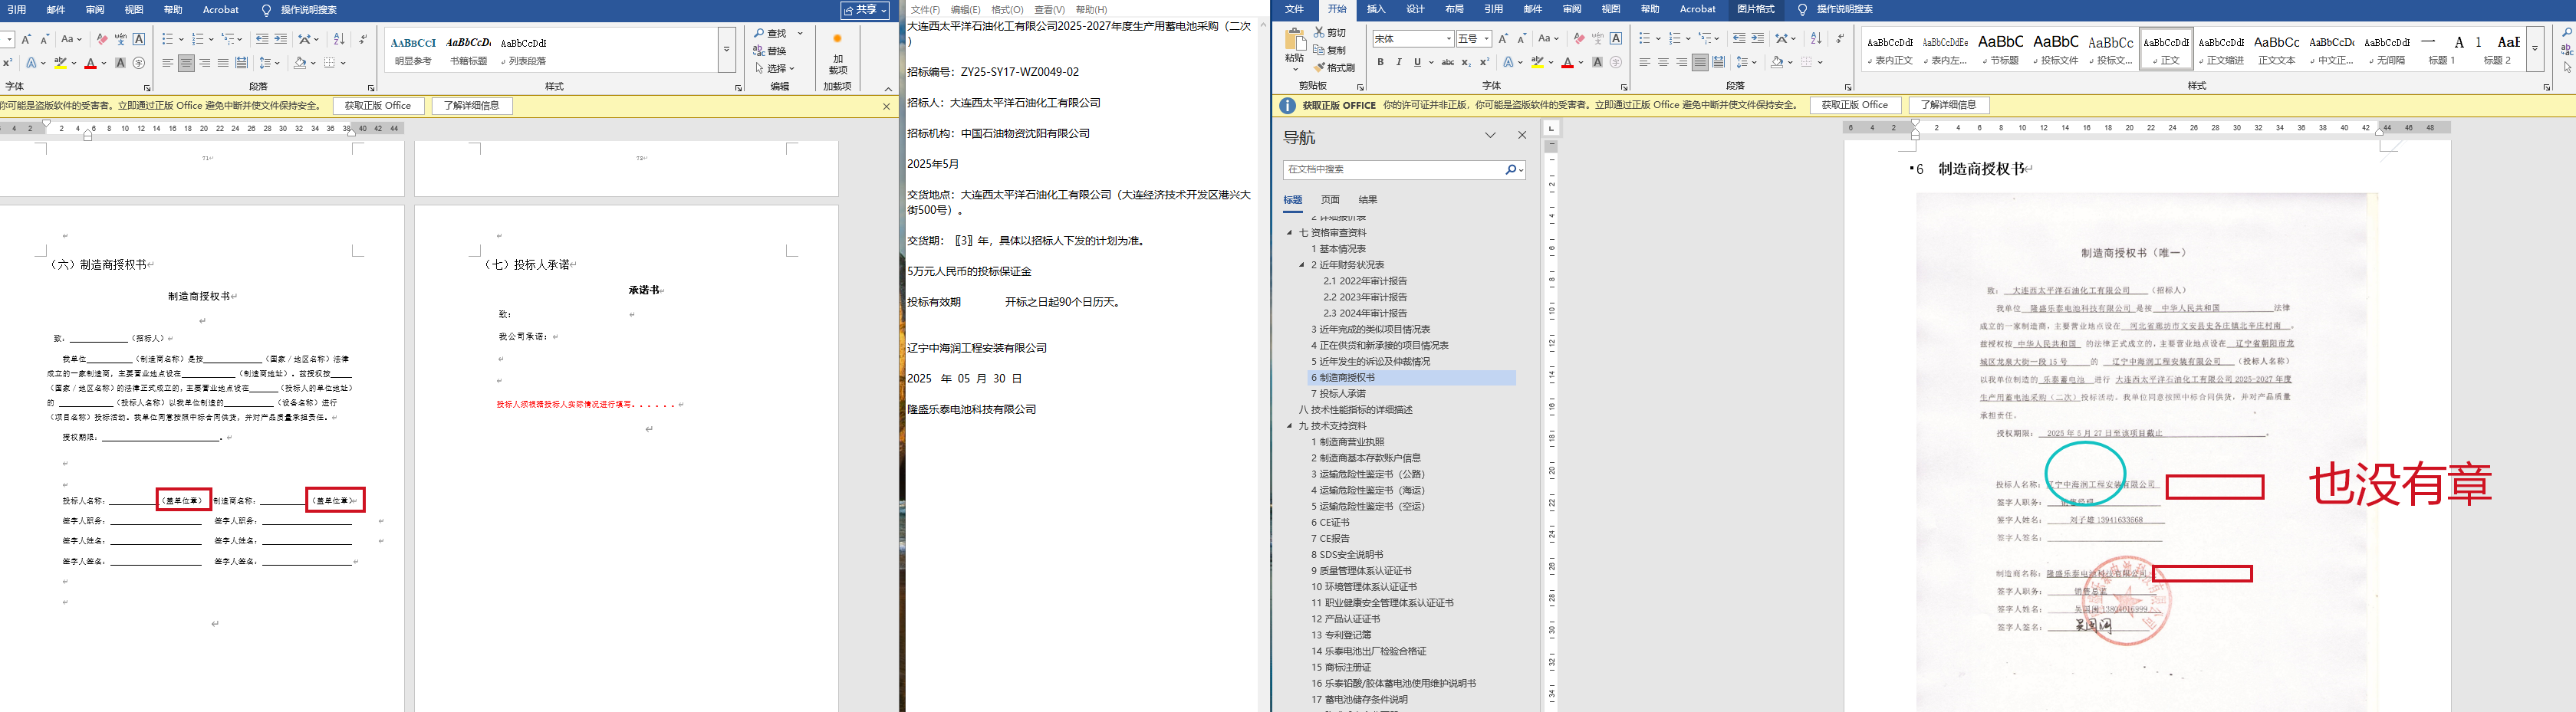Click Sort A-Z icon in left Word window
Screen dimensions: 2576x712
pyautogui.click(x=339, y=39)
